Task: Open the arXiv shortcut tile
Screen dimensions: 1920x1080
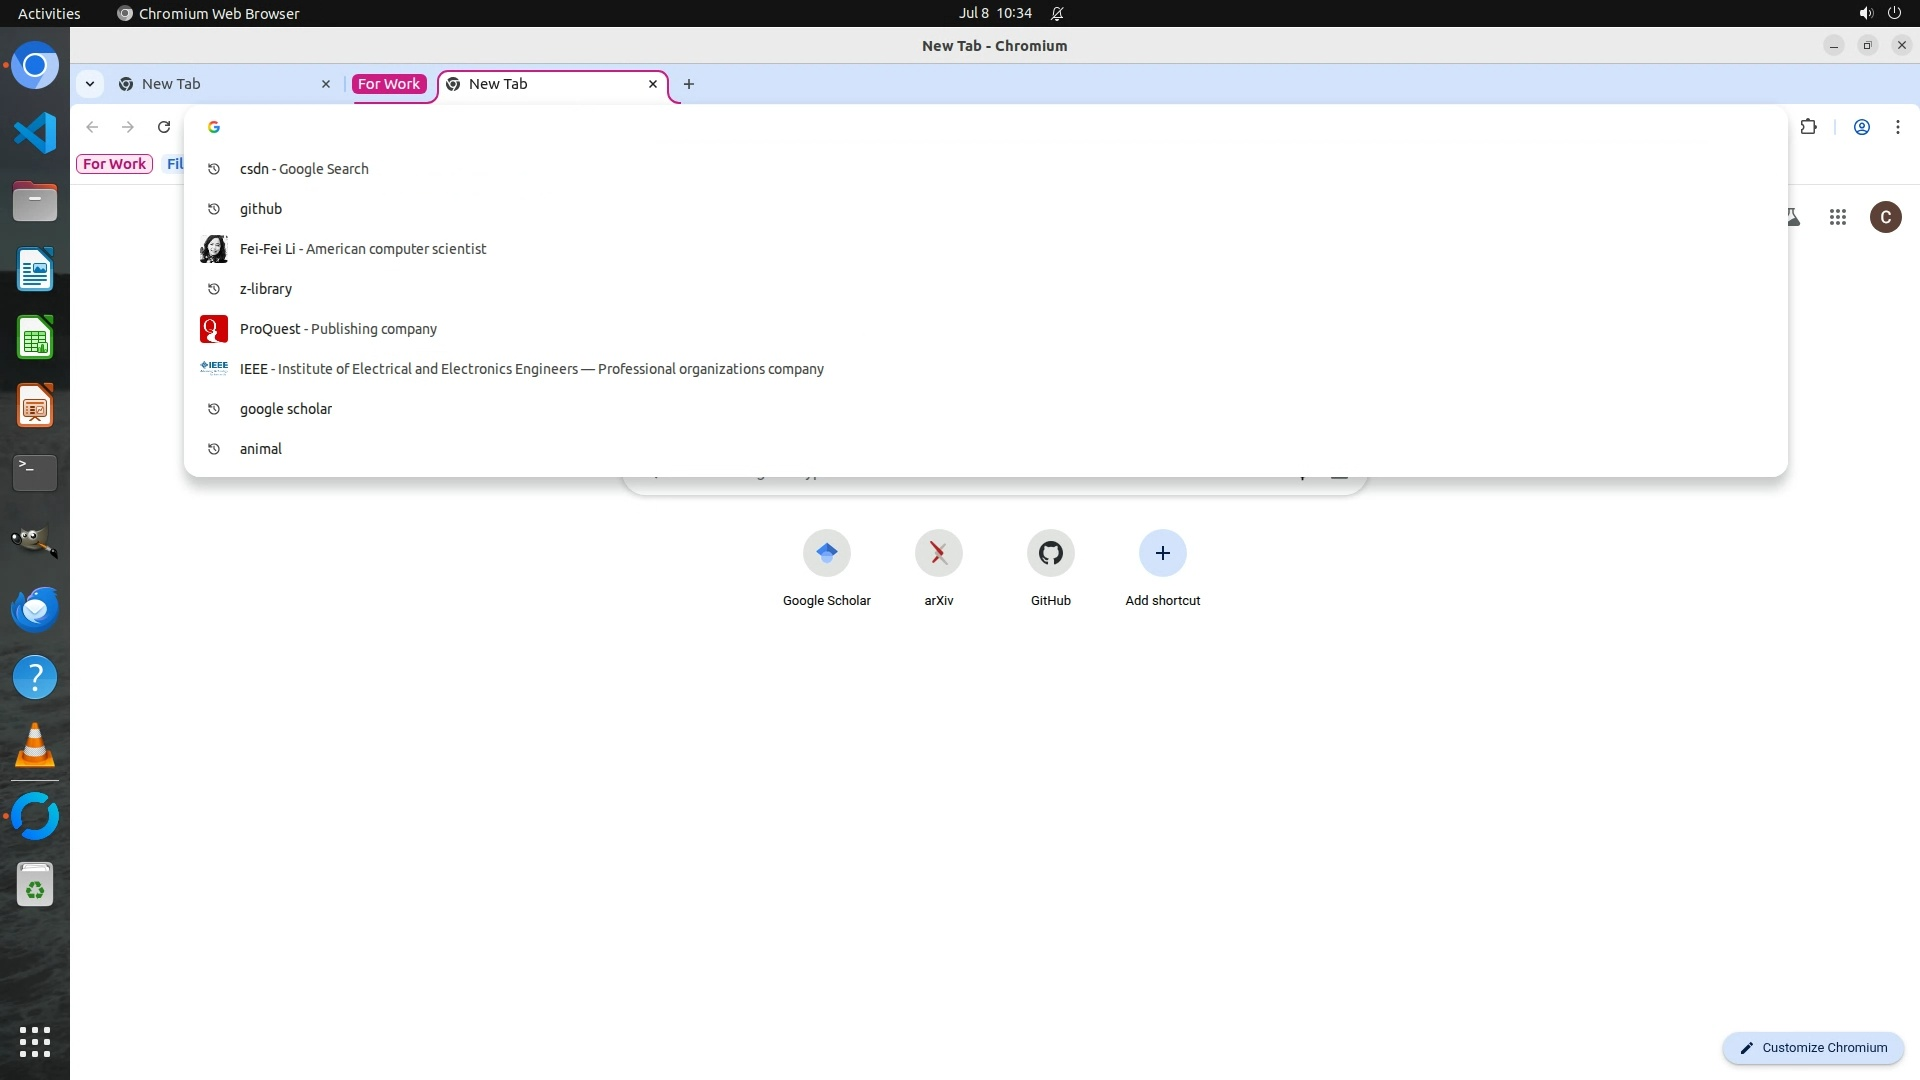Action: (x=938, y=553)
